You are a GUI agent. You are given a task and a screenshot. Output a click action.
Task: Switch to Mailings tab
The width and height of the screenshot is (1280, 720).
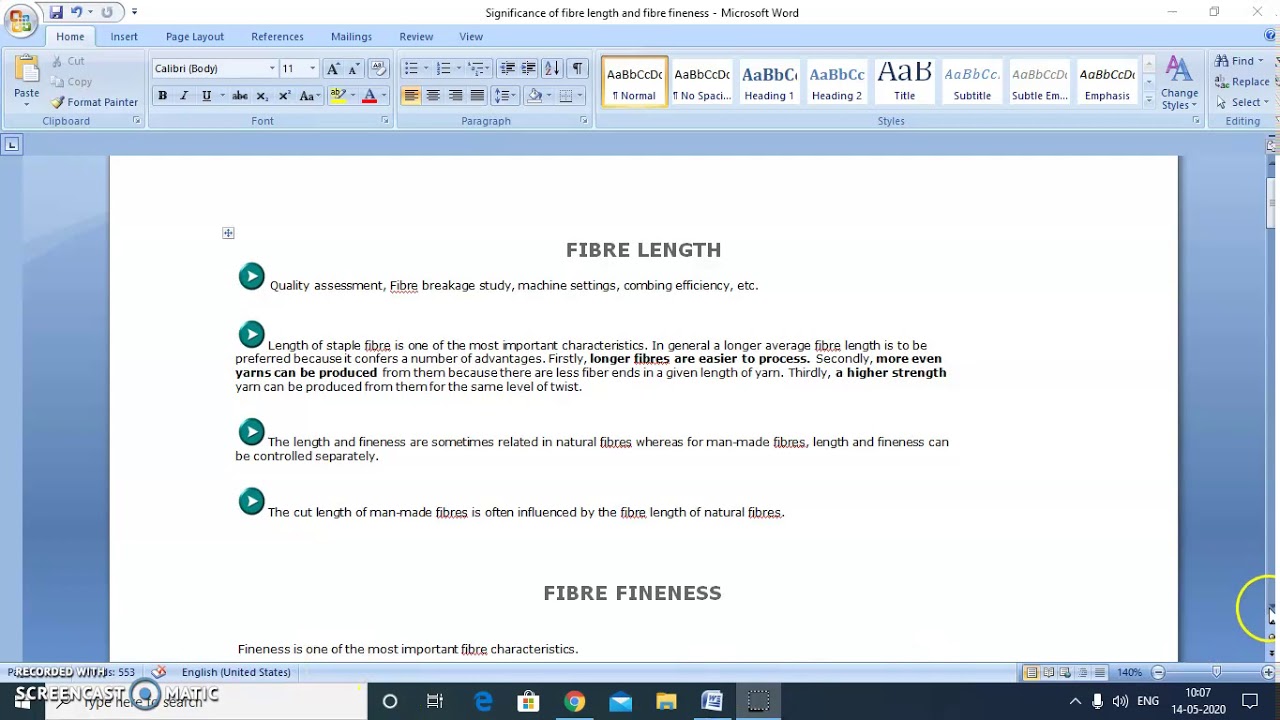(x=351, y=36)
